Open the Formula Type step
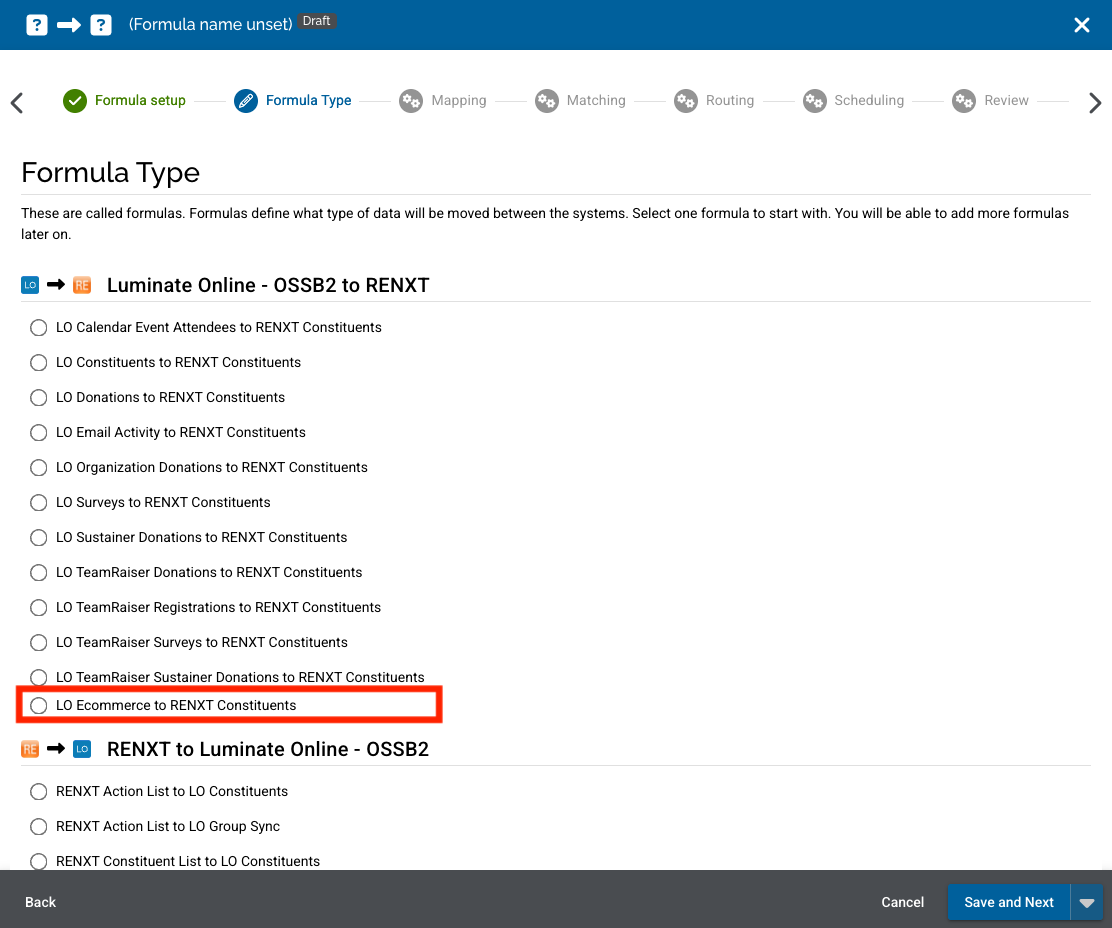This screenshot has height=928, width=1112. point(308,101)
